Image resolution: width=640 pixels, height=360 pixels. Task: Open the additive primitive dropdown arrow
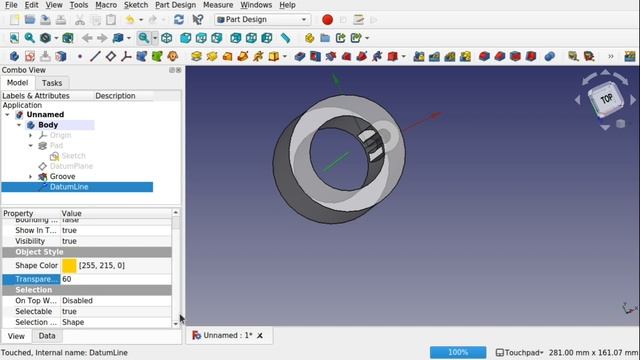284,56
